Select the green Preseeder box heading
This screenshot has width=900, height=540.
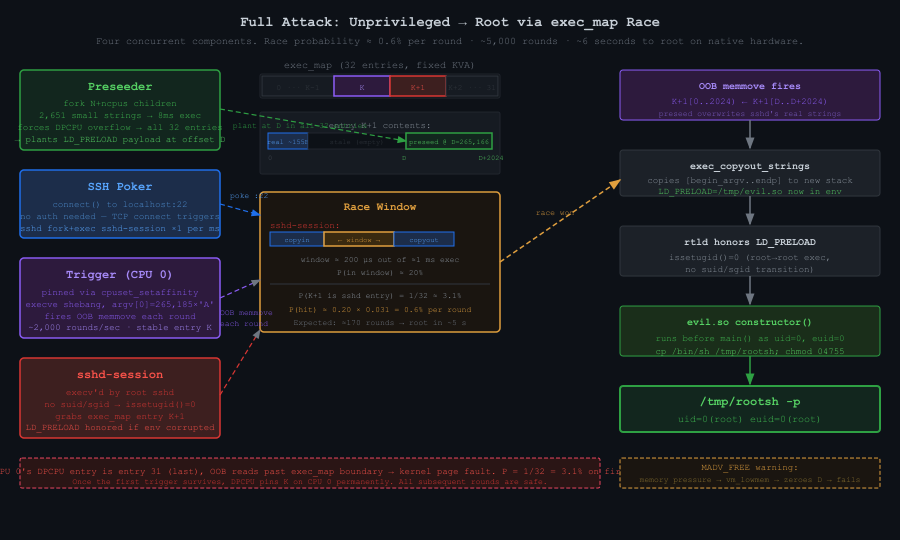[120, 87]
